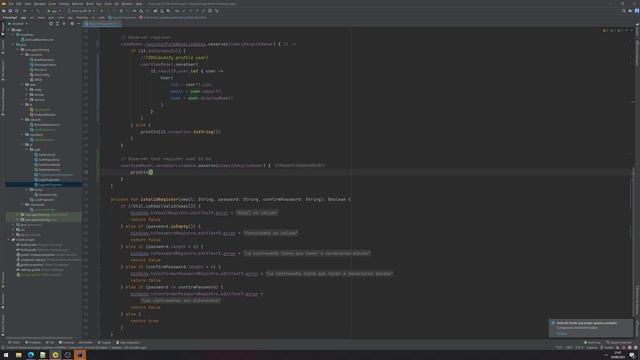Open the Navigate menu
This screenshot has height=360, width=640.
[x=40, y=4]
